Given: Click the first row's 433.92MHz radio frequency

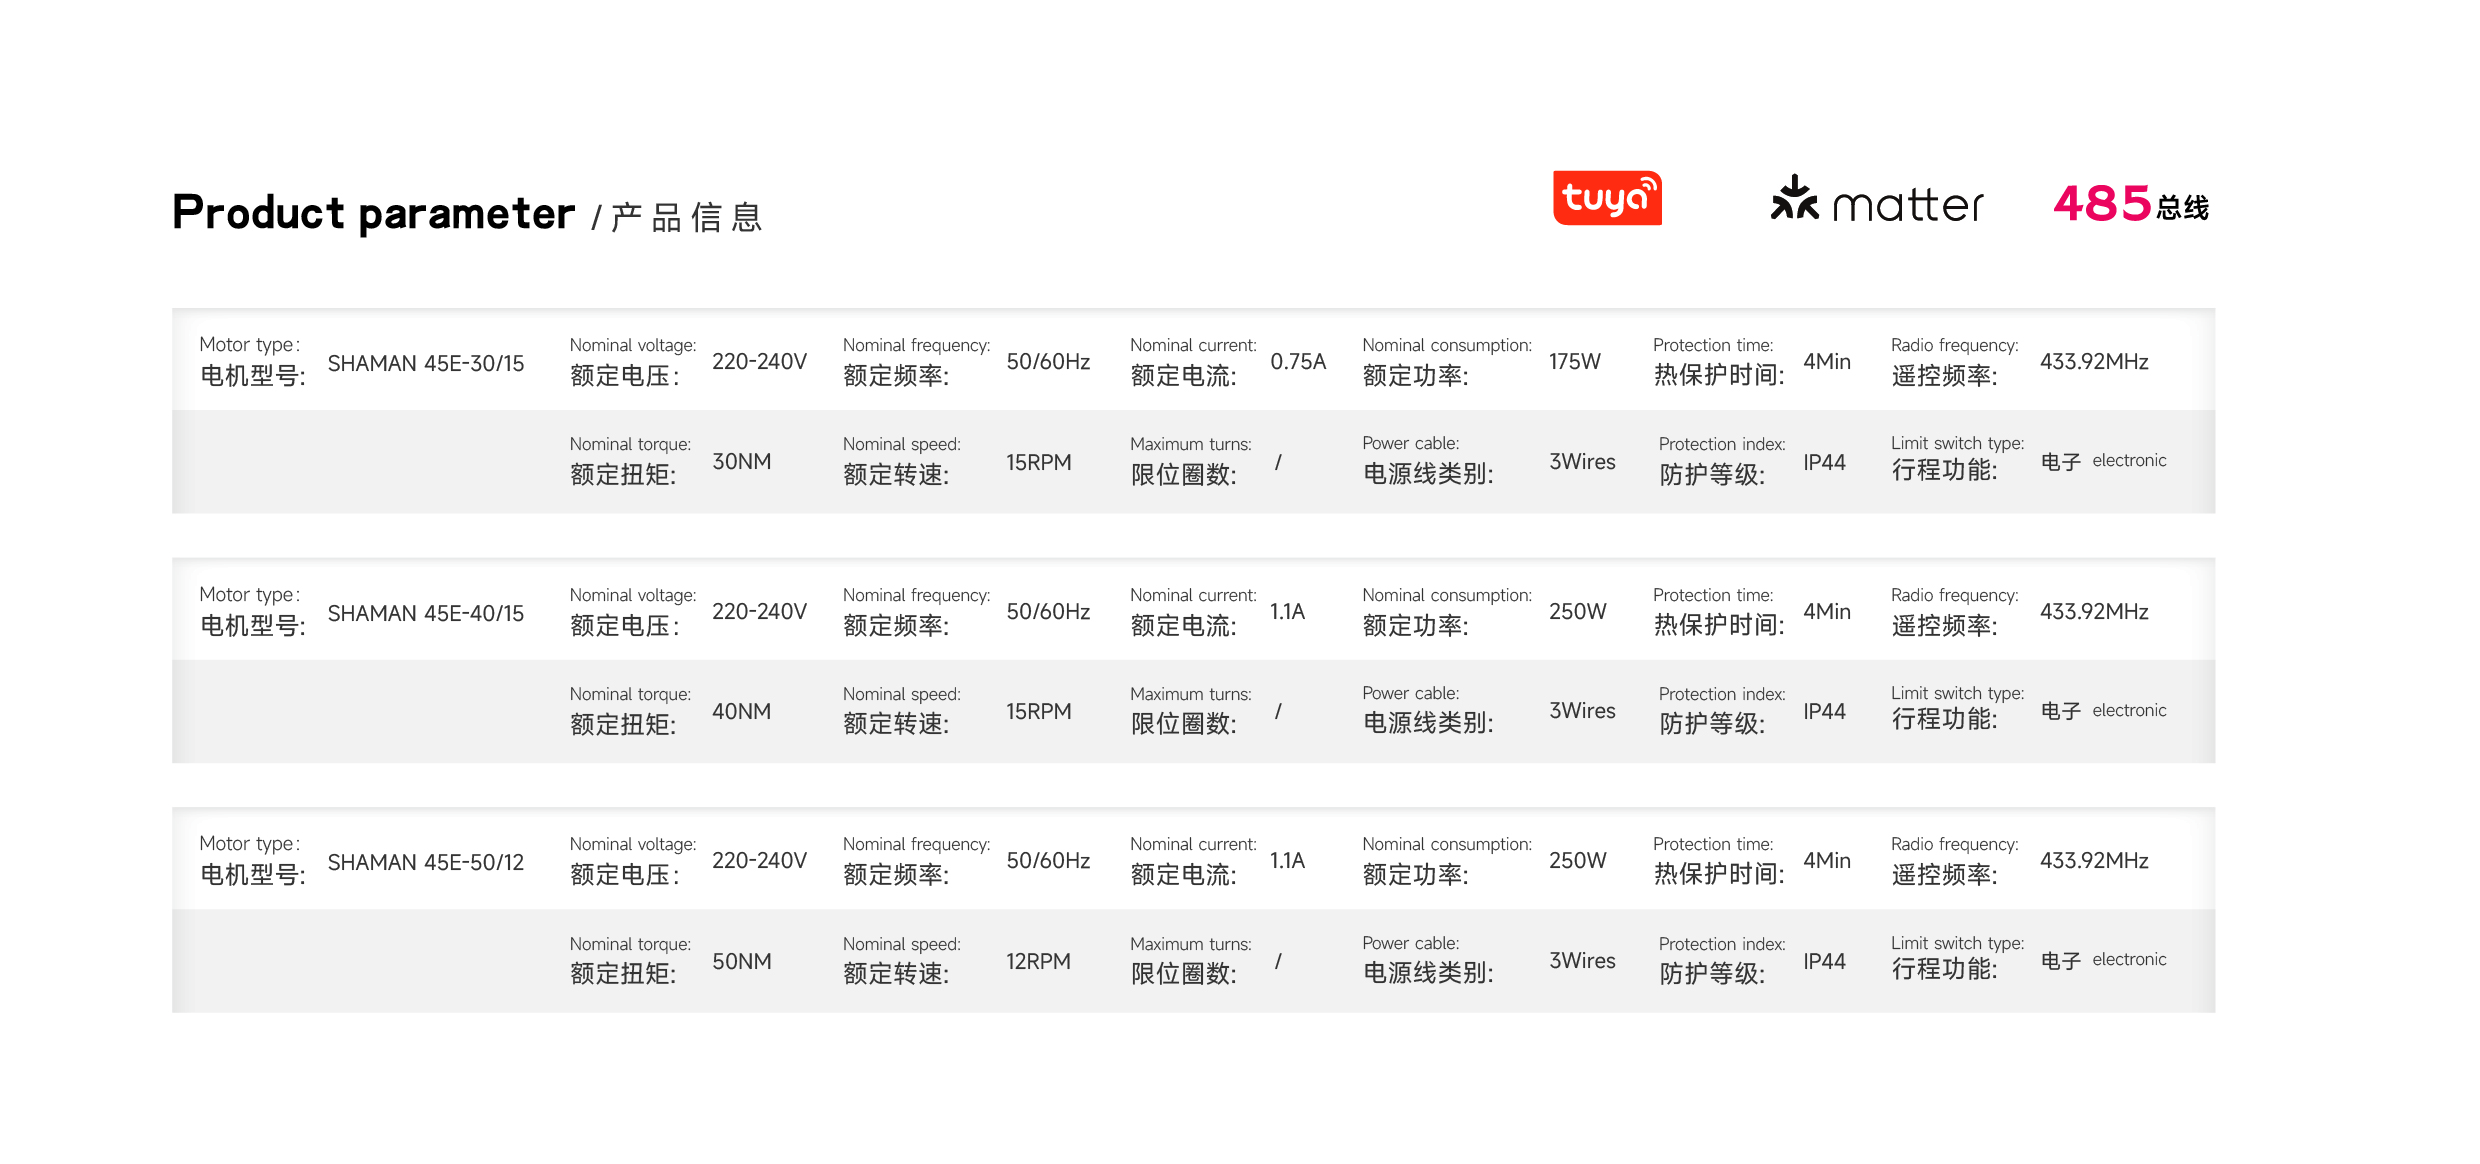Looking at the screenshot, I should coord(2094,362).
